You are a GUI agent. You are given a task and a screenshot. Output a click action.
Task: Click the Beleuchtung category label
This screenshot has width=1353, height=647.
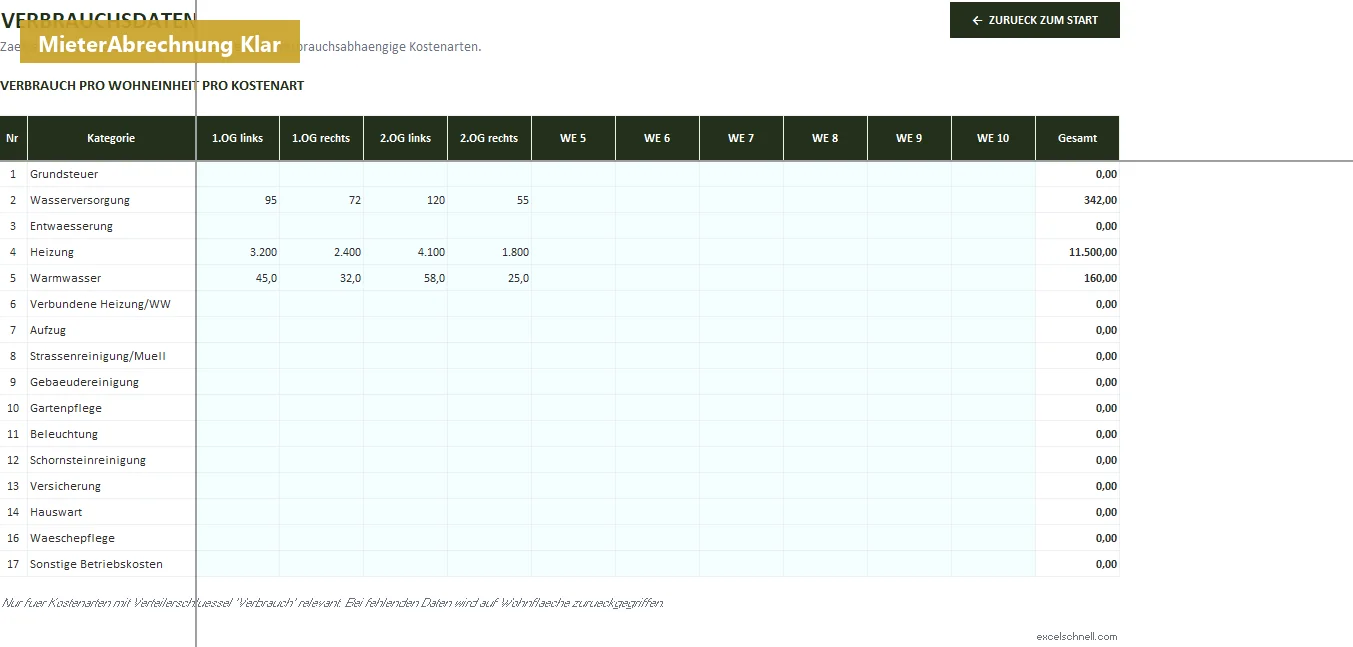point(64,434)
